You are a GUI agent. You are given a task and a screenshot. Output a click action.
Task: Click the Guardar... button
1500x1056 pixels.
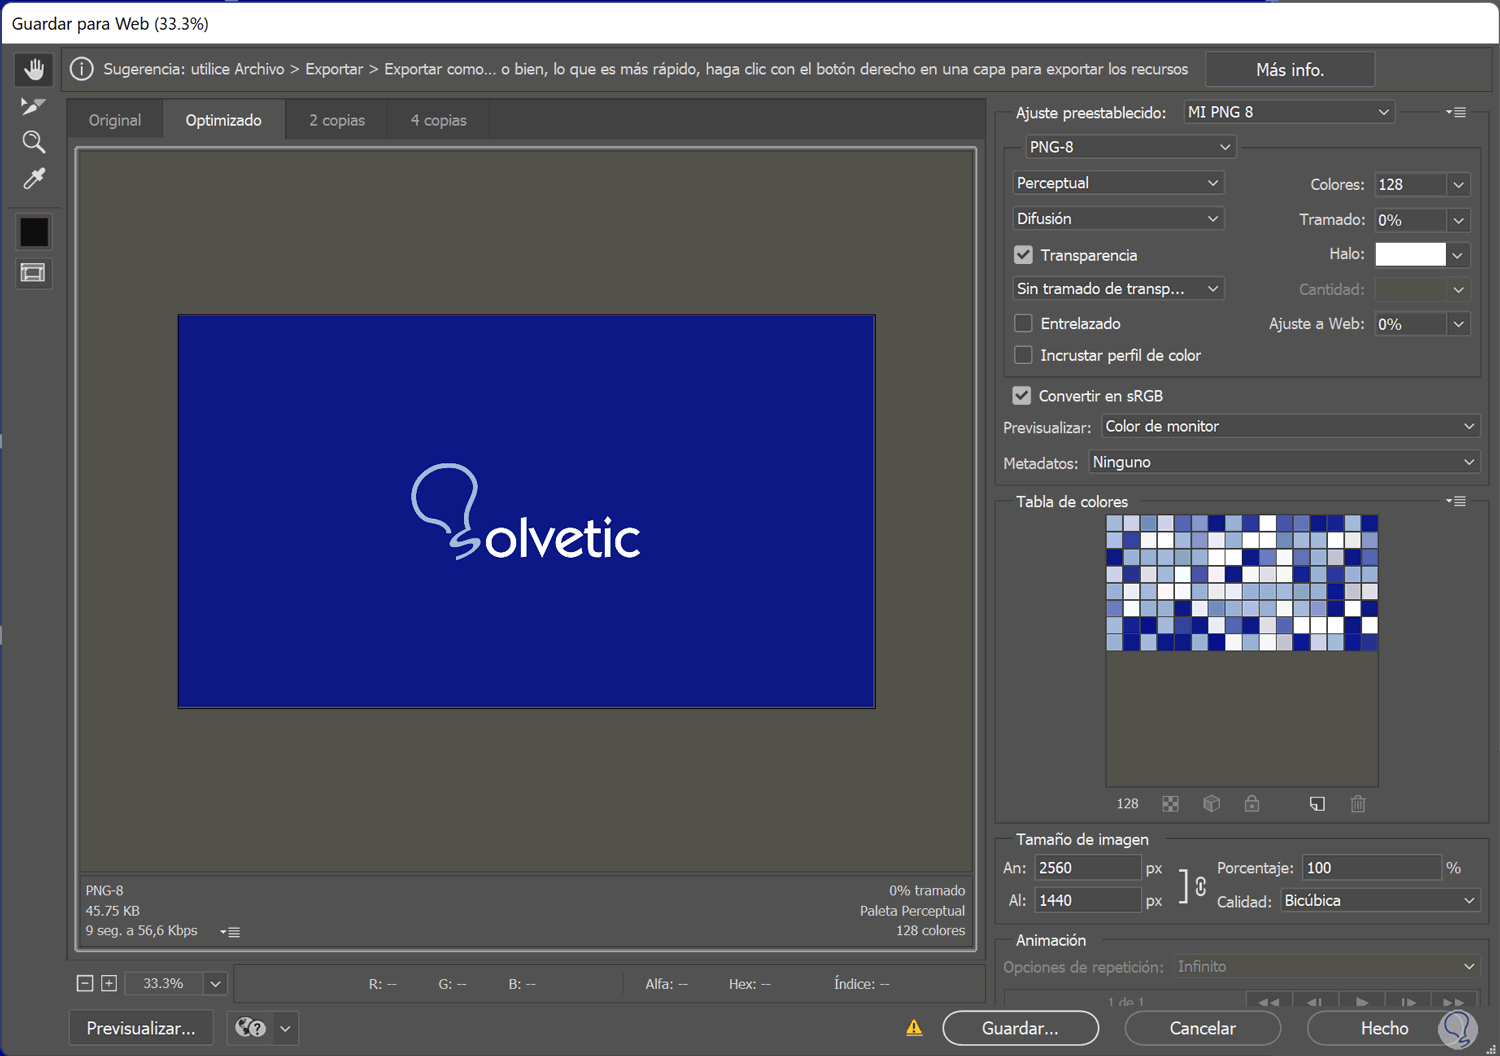coord(1020,1028)
